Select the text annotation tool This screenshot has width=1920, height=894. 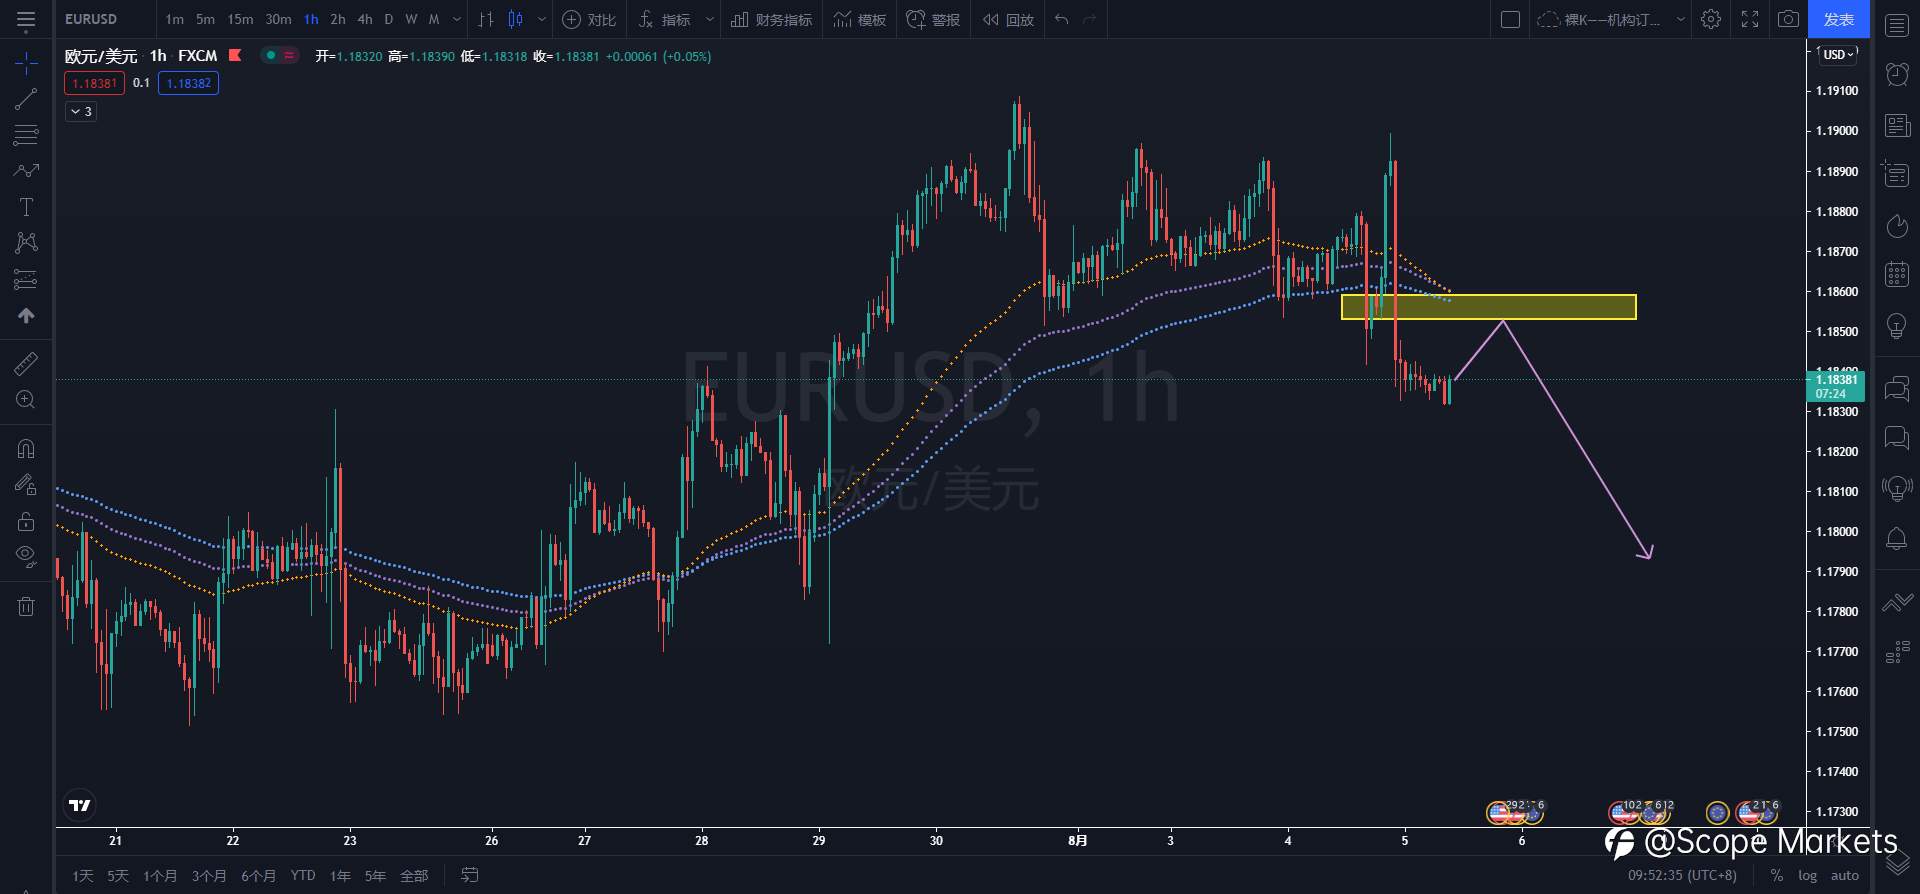tap(26, 207)
